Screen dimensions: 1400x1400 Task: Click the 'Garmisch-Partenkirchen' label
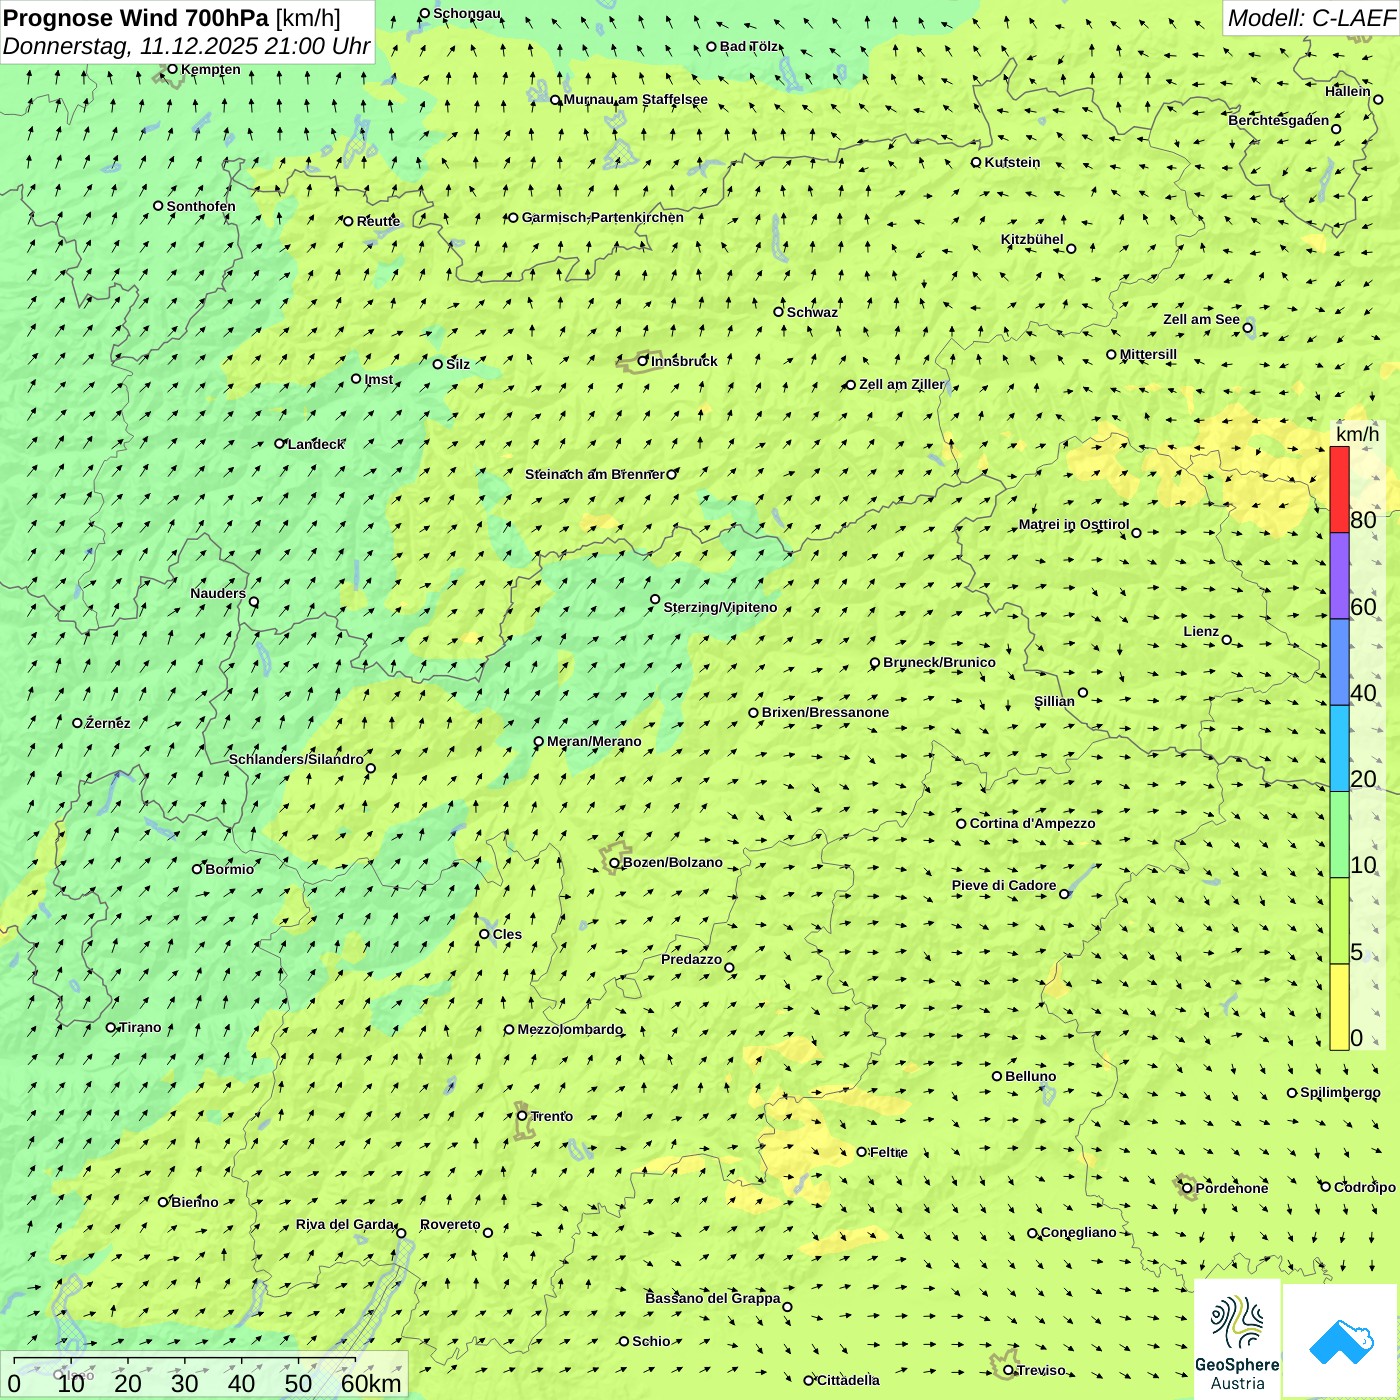tap(603, 217)
